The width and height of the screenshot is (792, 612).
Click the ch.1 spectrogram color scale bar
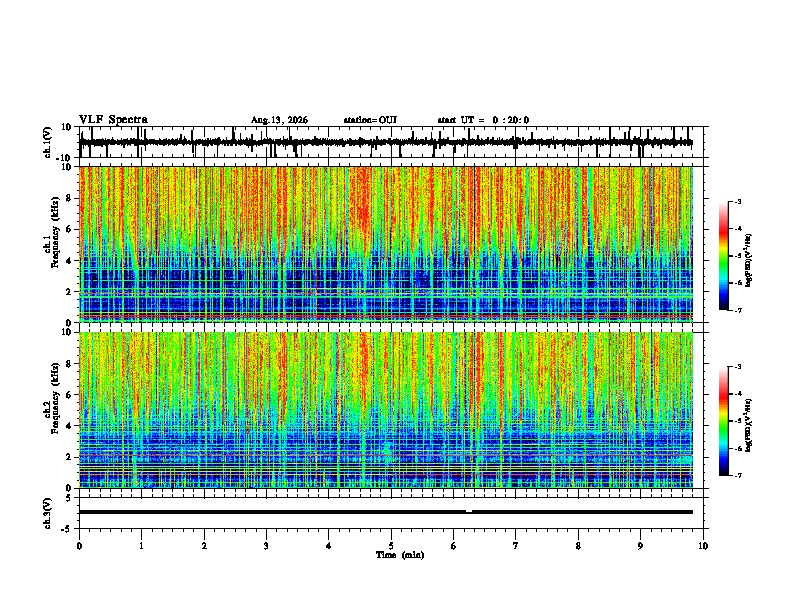pos(724,256)
